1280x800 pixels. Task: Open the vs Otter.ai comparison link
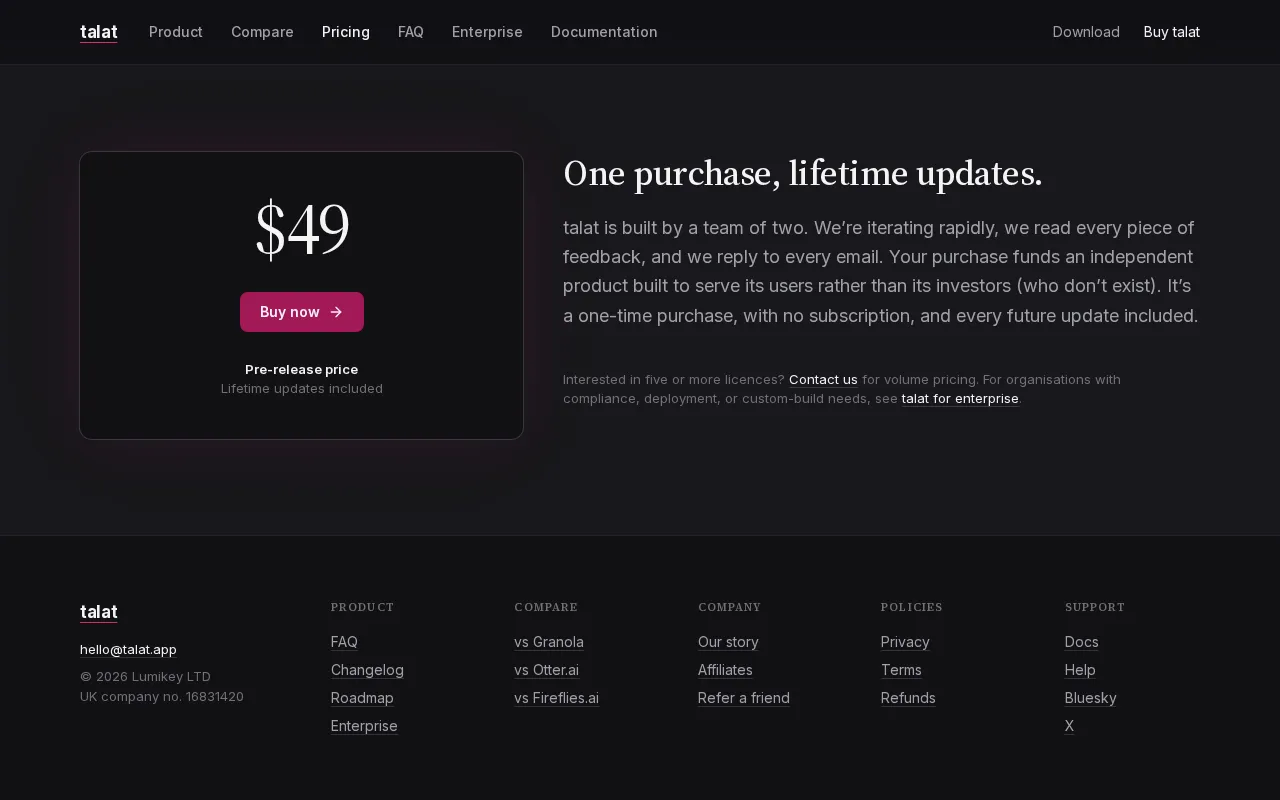point(546,670)
